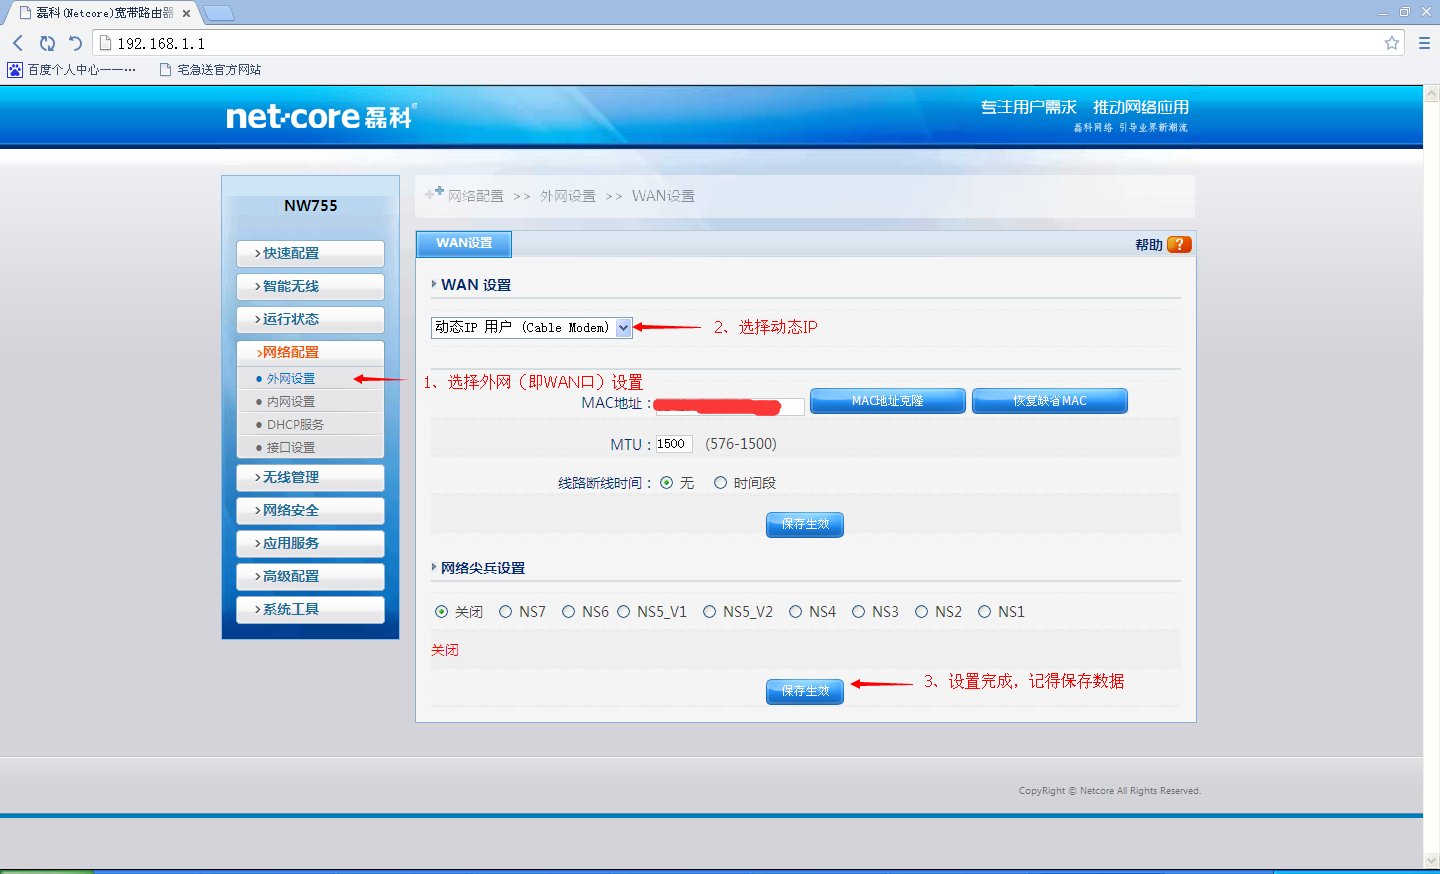The width and height of the screenshot is (1440, 874).
Task: Close the Netcore router browser tab
Action: pyautogui.click(x=186, y=13)
